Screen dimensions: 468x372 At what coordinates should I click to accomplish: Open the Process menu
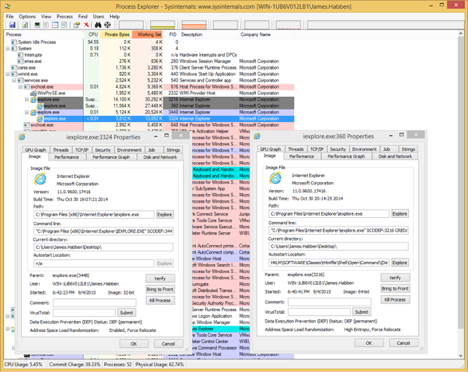65,16
